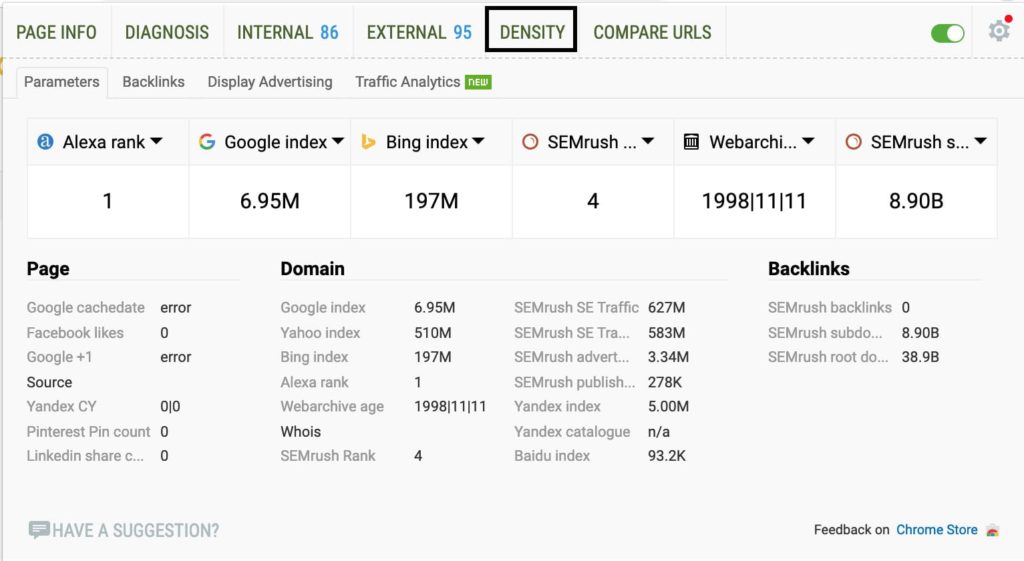This screenshot has height=561, width=1024.
Task: Click the Baidu index value 93.2K
Action: coord(667,456)
